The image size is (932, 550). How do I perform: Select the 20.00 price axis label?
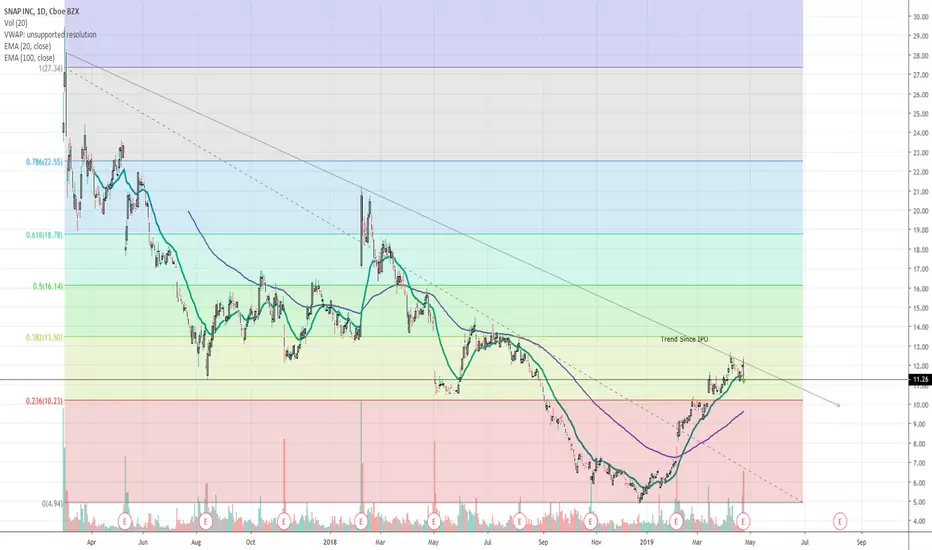pos(921,210)
